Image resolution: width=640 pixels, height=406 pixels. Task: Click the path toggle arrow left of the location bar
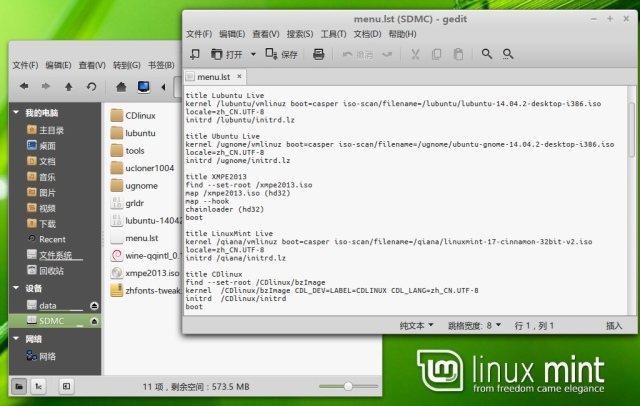(163, 87)
